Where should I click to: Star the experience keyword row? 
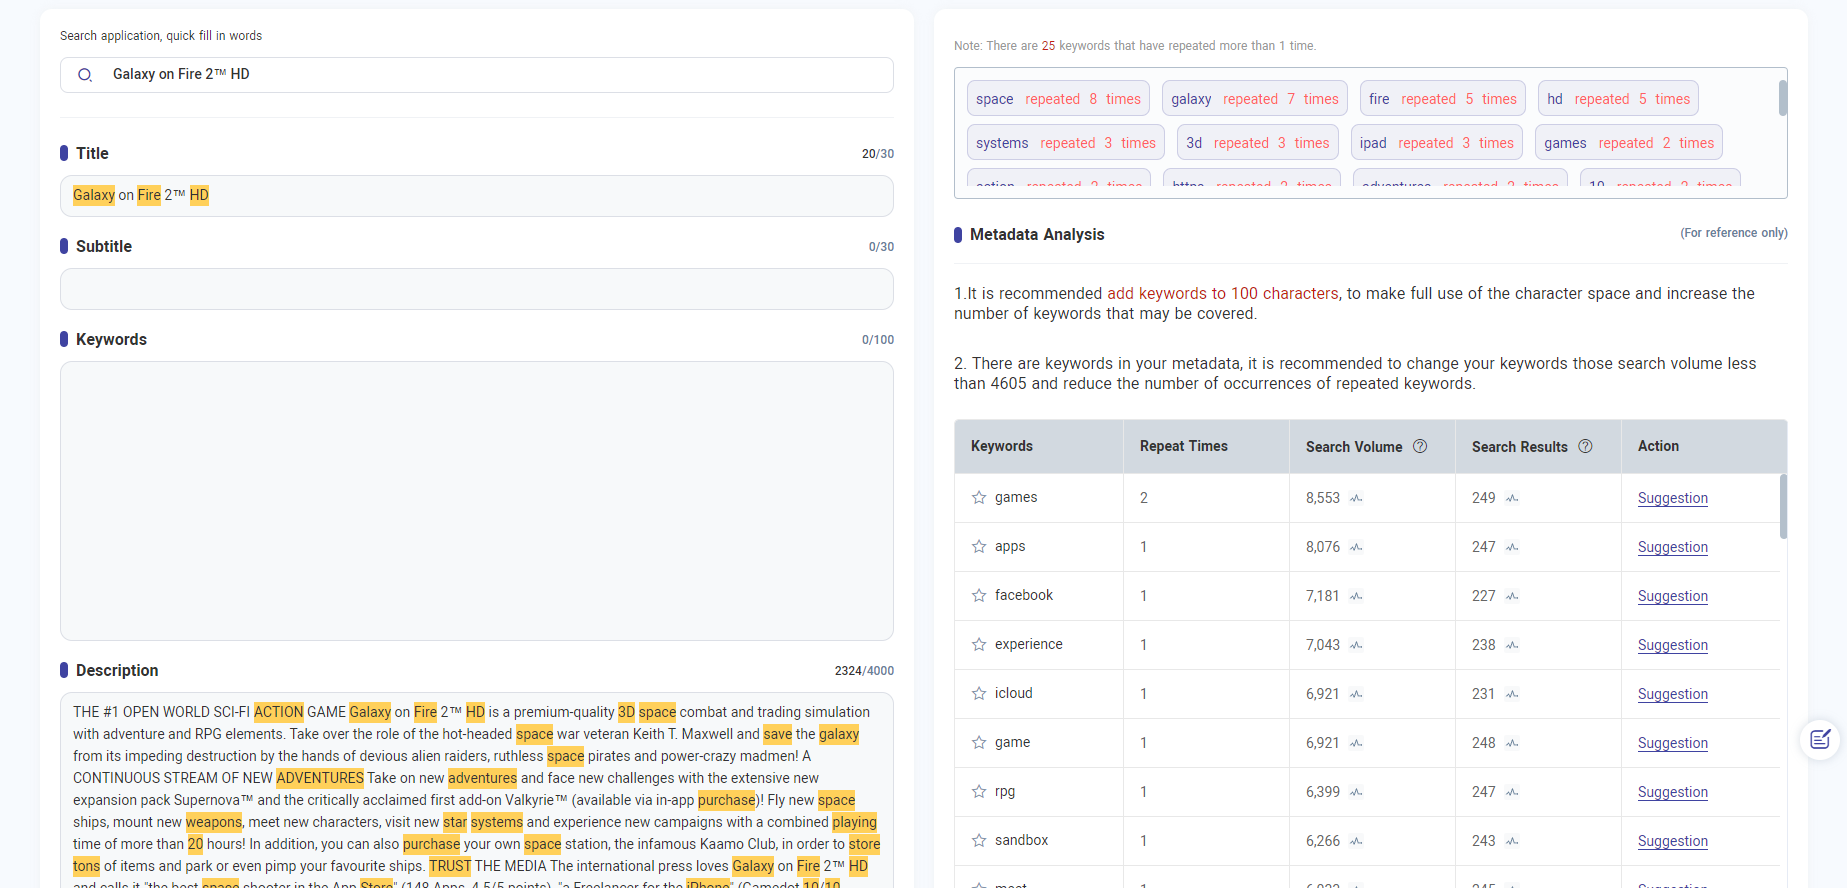[979, 645]
